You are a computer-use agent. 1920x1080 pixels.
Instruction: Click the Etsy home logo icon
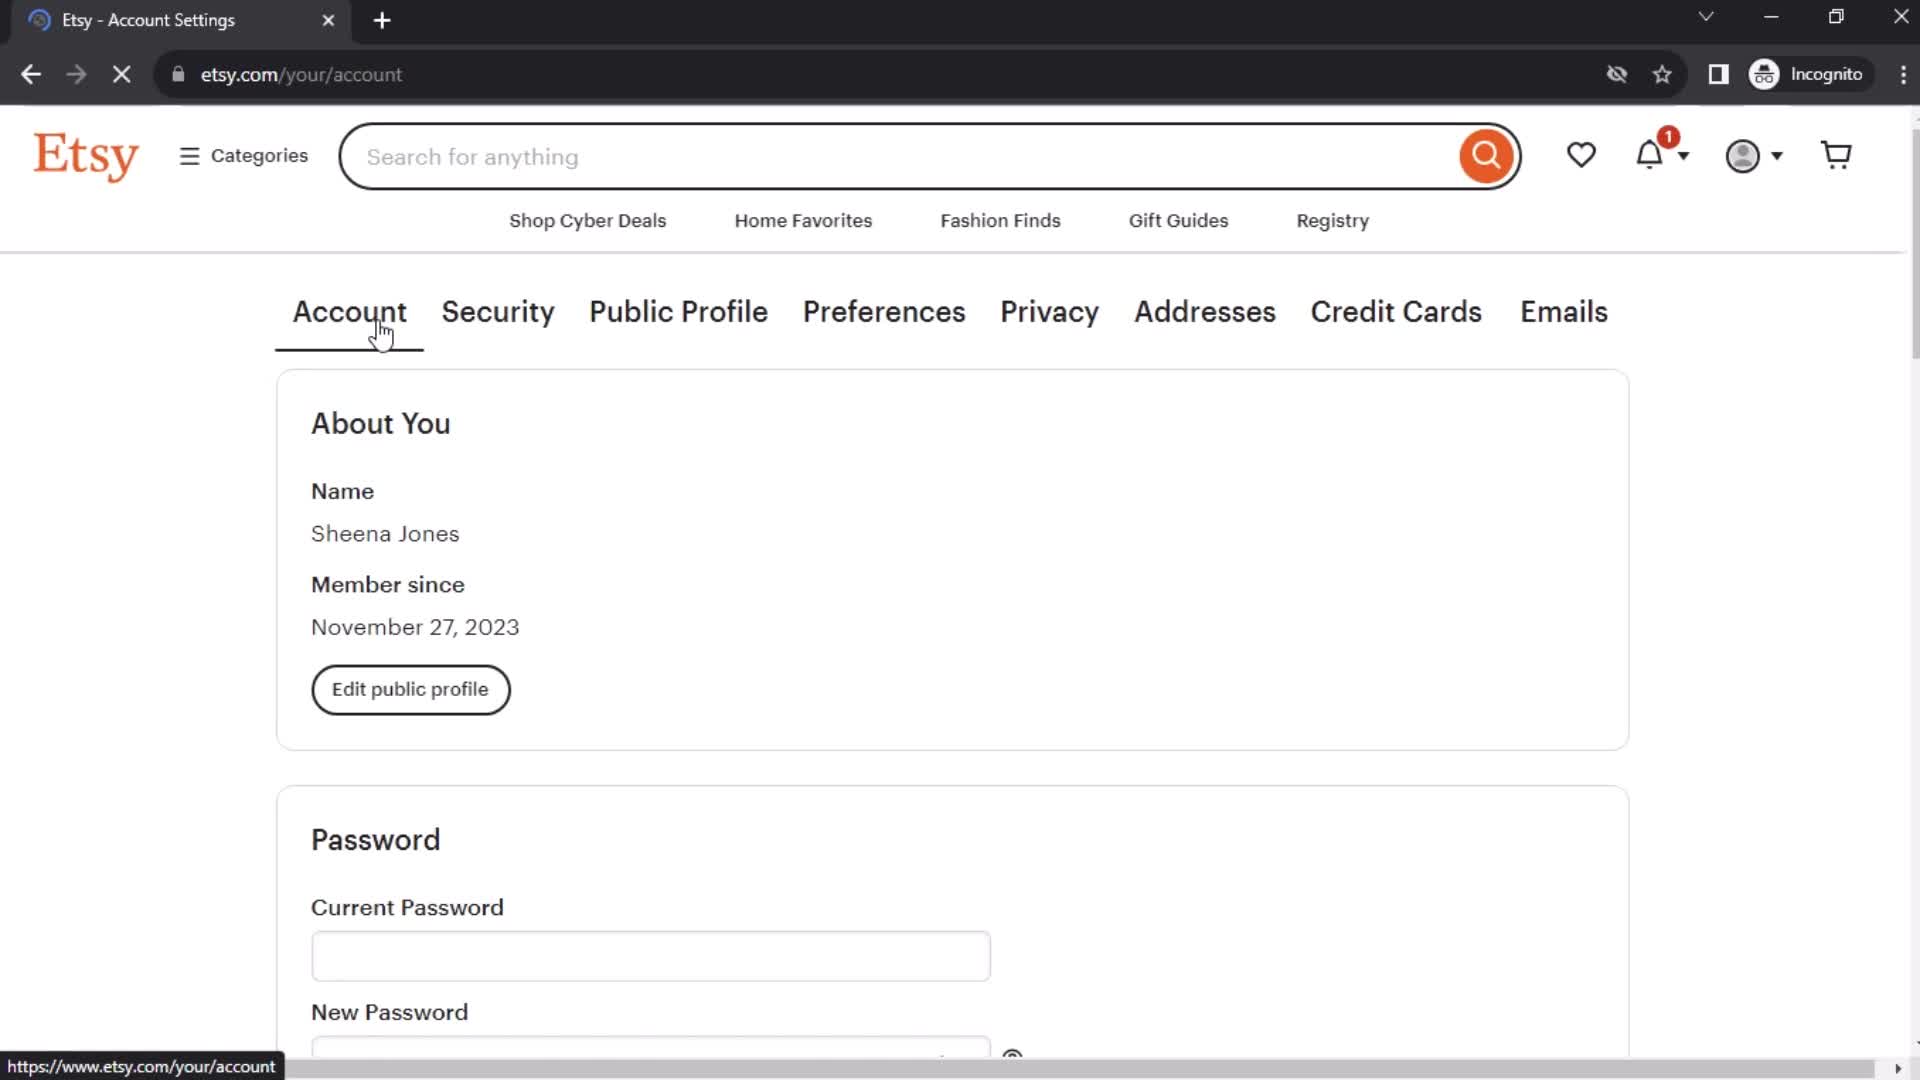(84, 156)
